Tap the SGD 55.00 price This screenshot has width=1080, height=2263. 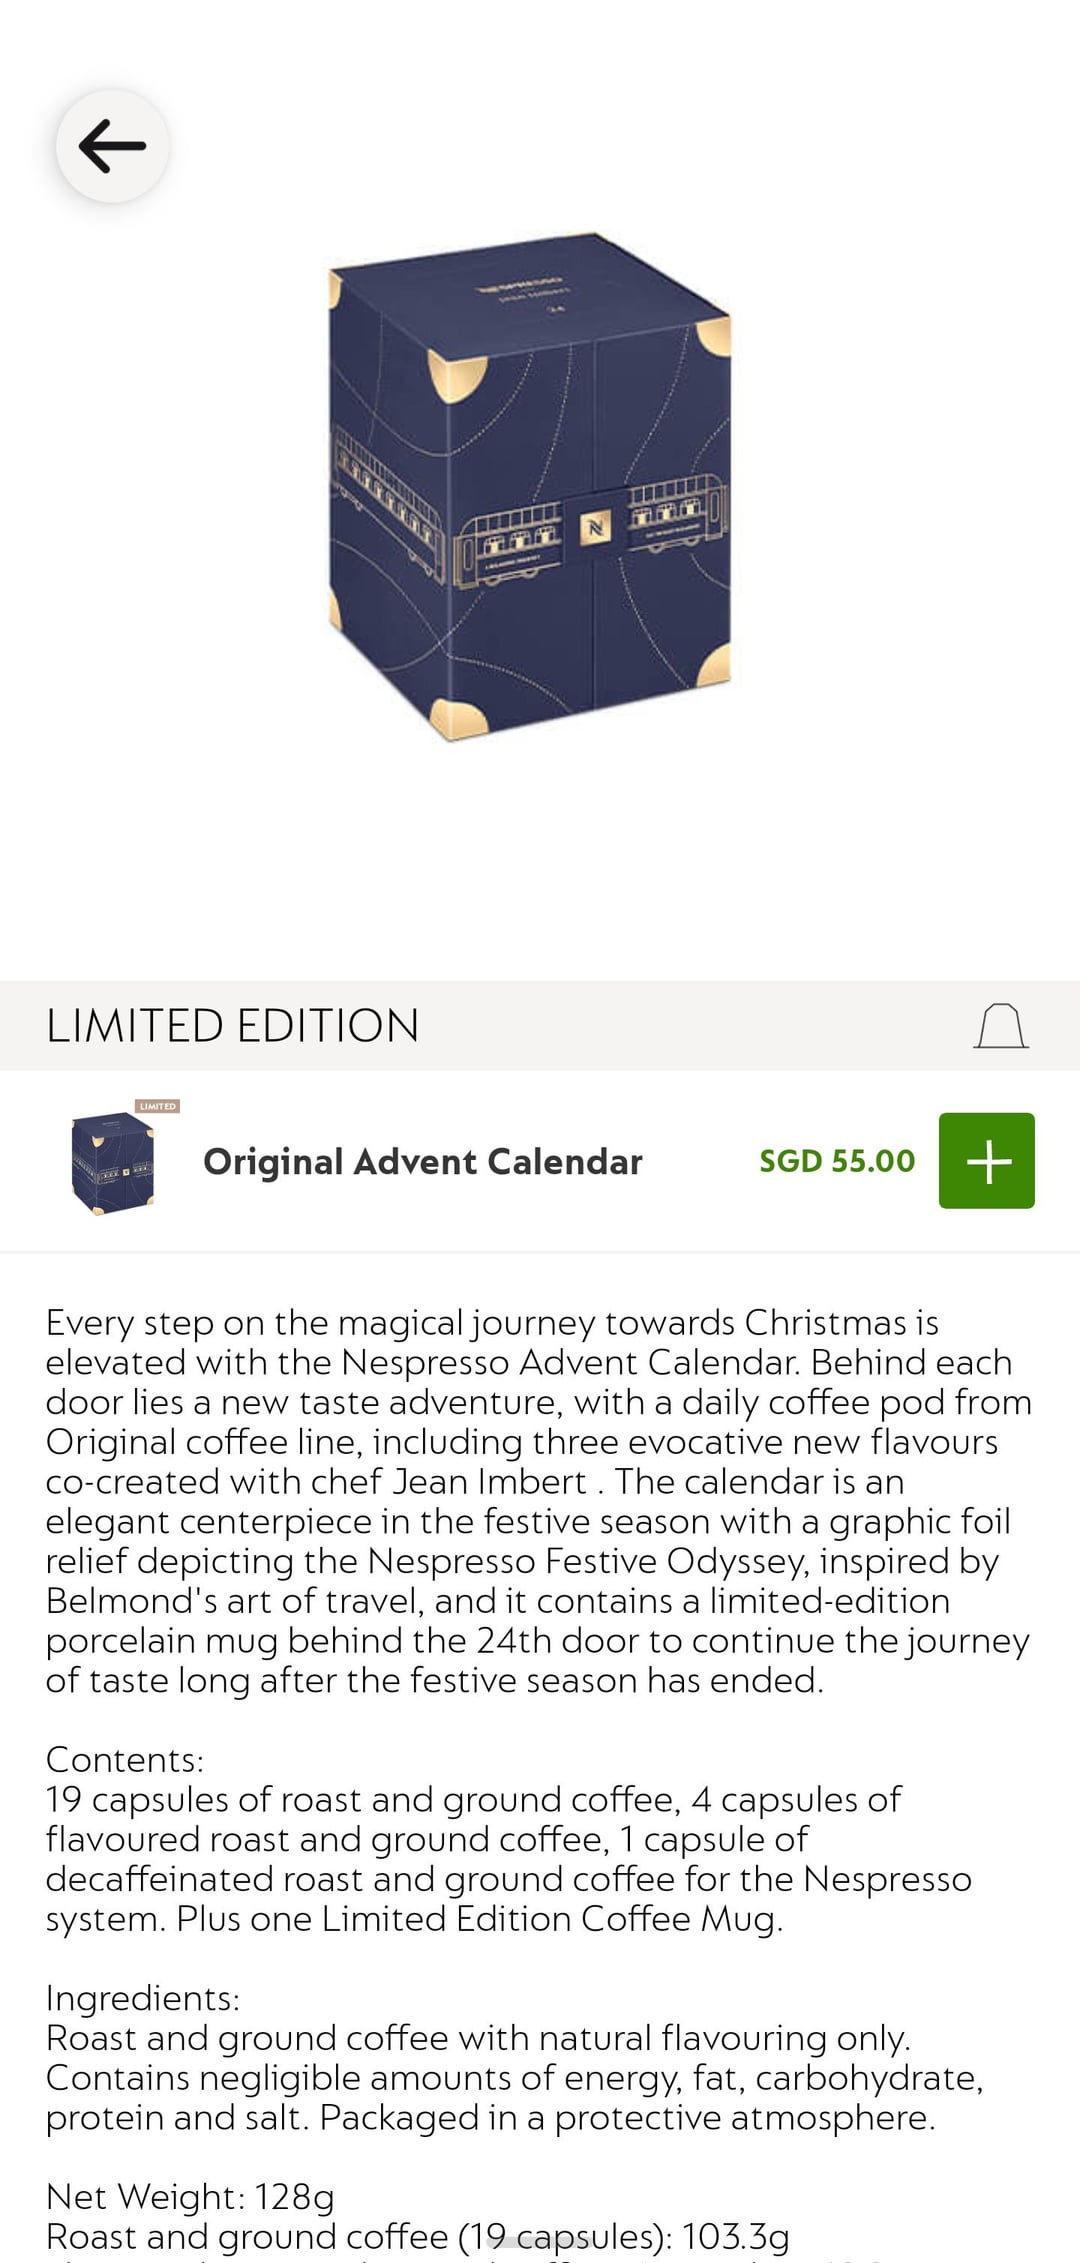(837, 1161)
